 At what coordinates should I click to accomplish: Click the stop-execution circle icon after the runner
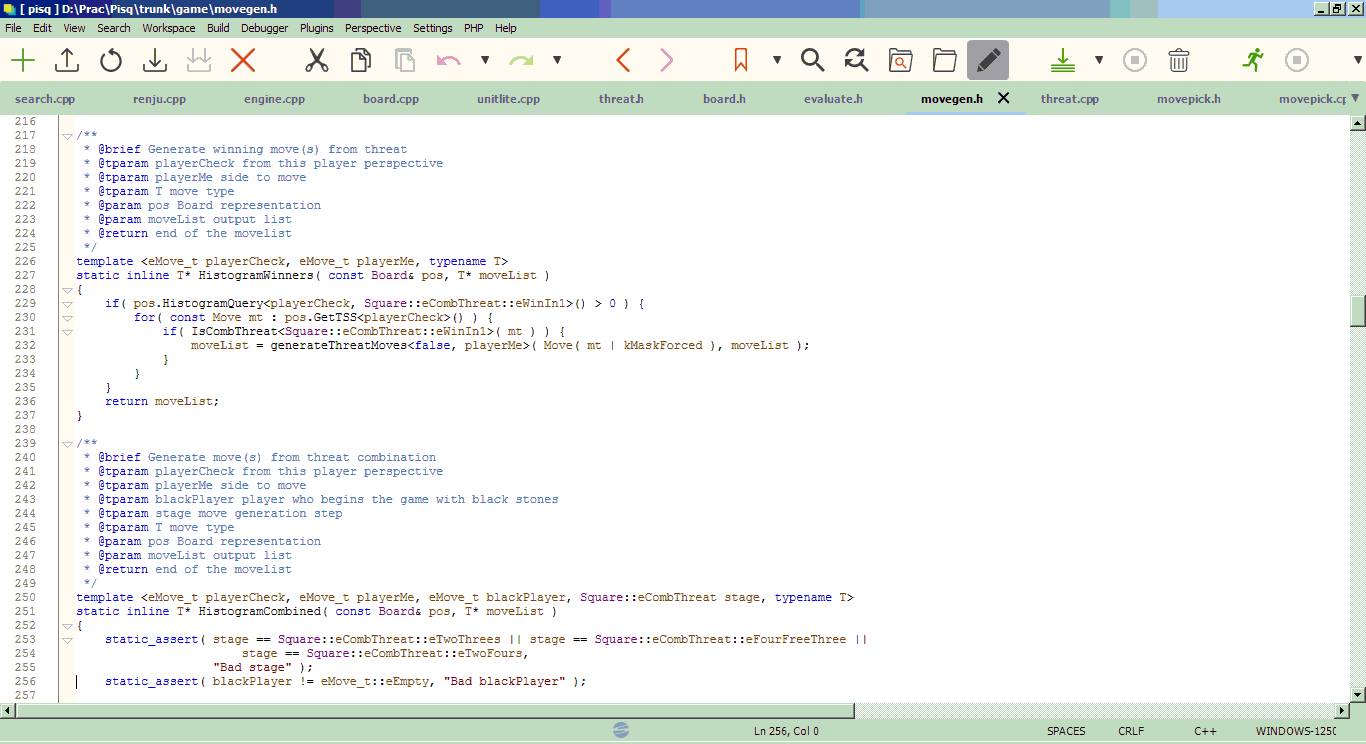tap(1297, 60)
